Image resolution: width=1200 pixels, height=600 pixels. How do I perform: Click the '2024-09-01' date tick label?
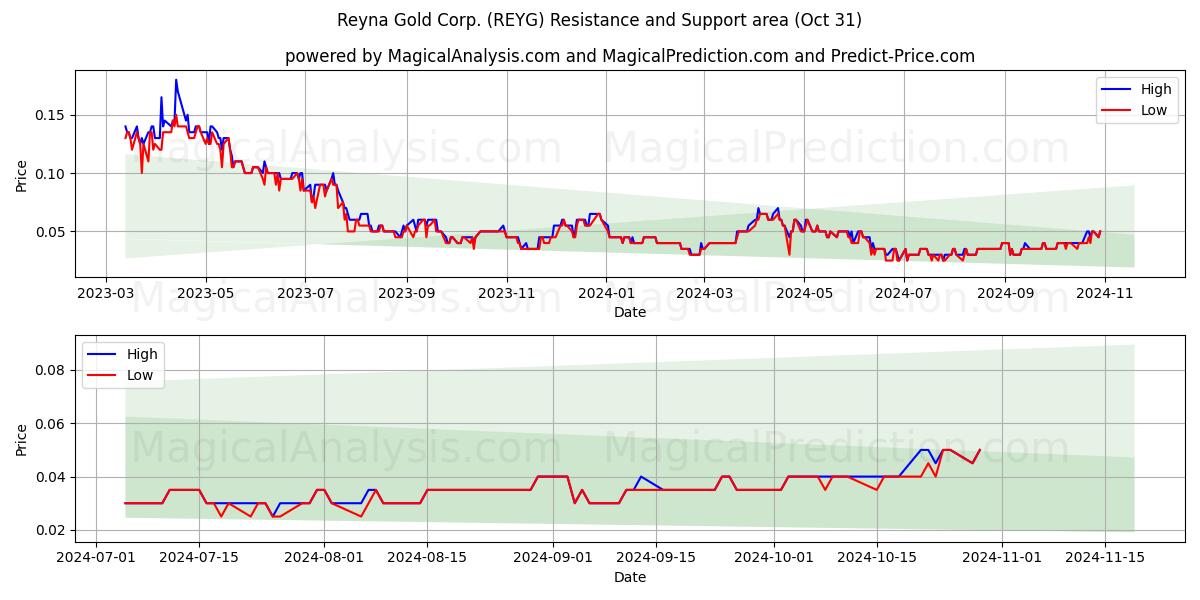point(552,558)
